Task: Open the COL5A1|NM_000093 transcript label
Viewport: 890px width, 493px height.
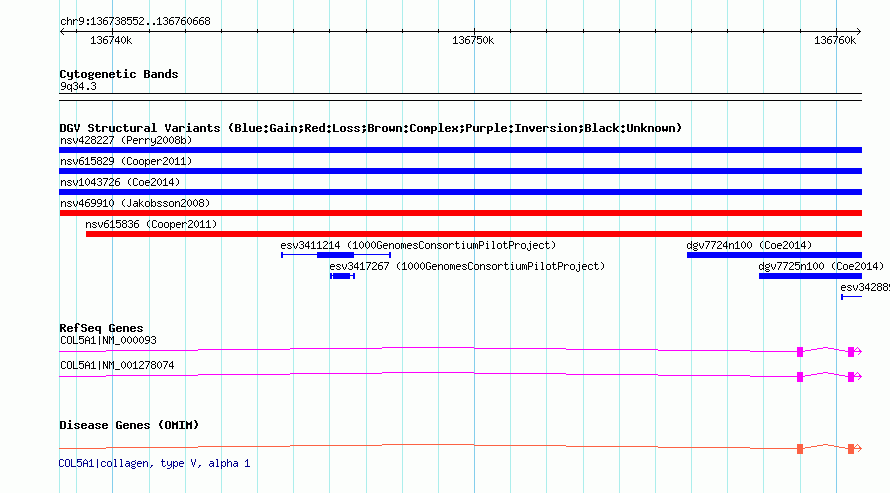Action: (x=108, y=340)
